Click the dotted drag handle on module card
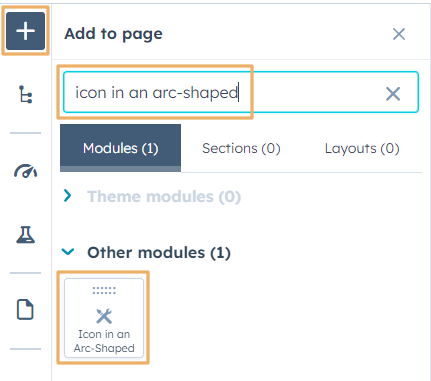431x381 pixels. pos(104,291)
